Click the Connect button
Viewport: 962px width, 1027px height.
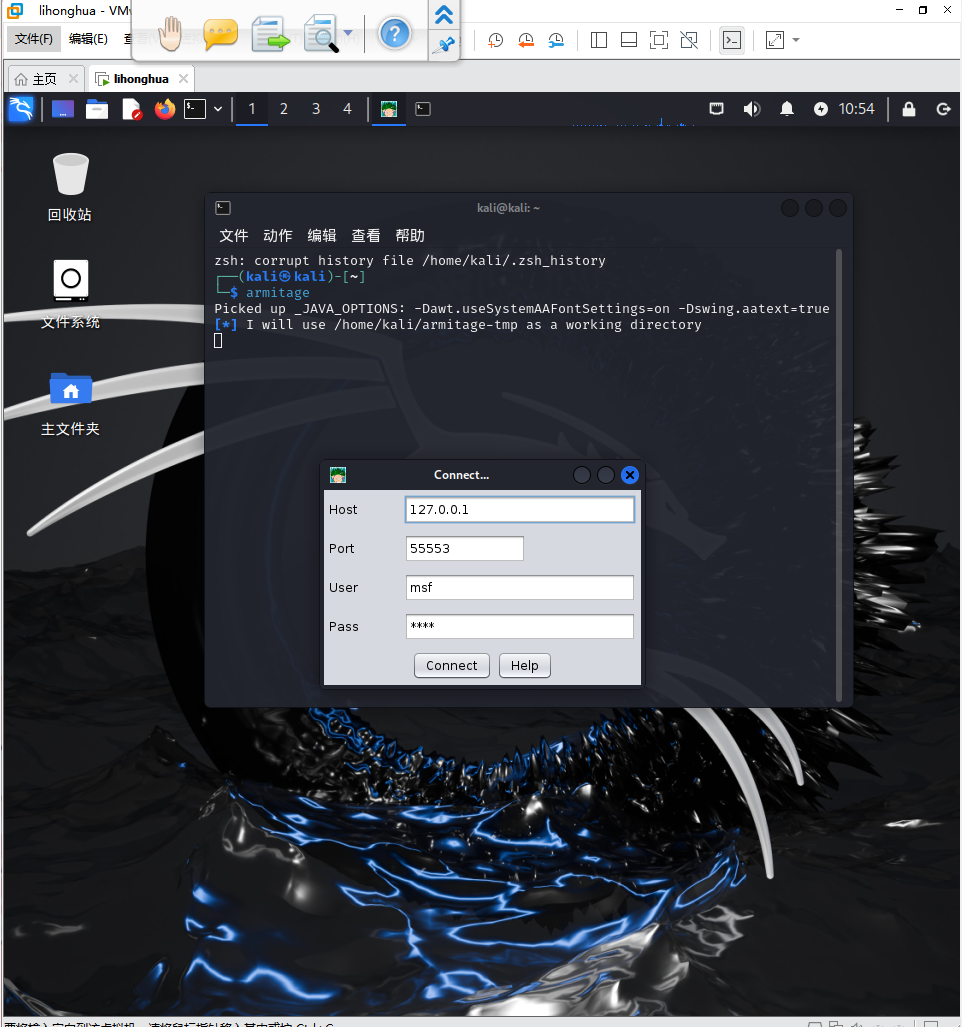point(452,665)
